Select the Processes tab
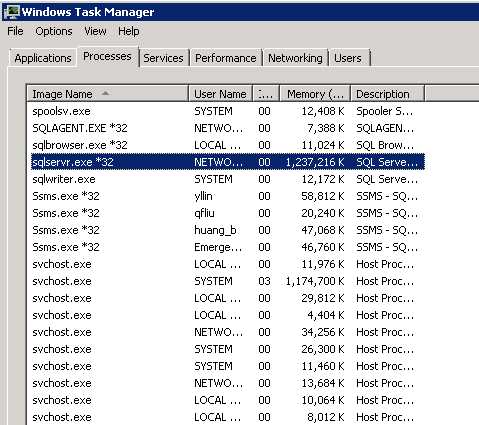The height and width of the screenshot is (425, 479). pyautogui.click(x=107, y=56)
